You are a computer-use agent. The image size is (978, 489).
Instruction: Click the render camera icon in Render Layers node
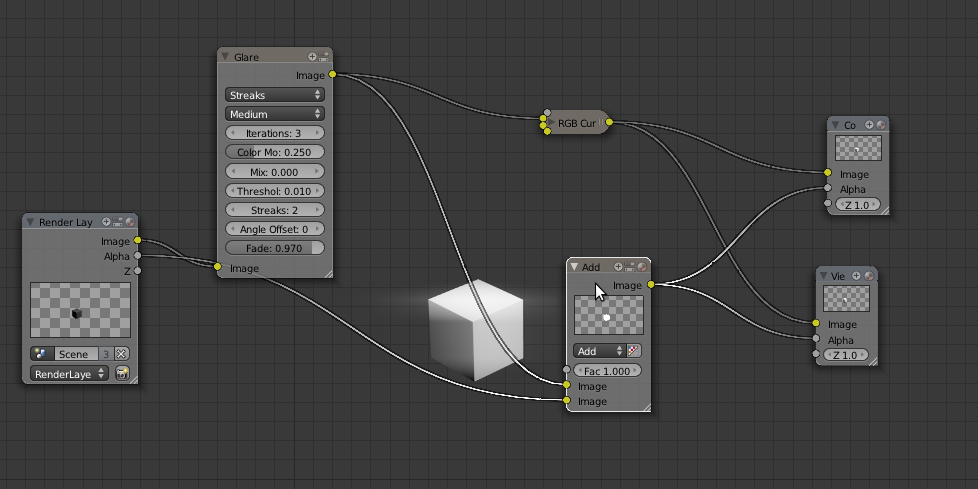click(122, 374)
